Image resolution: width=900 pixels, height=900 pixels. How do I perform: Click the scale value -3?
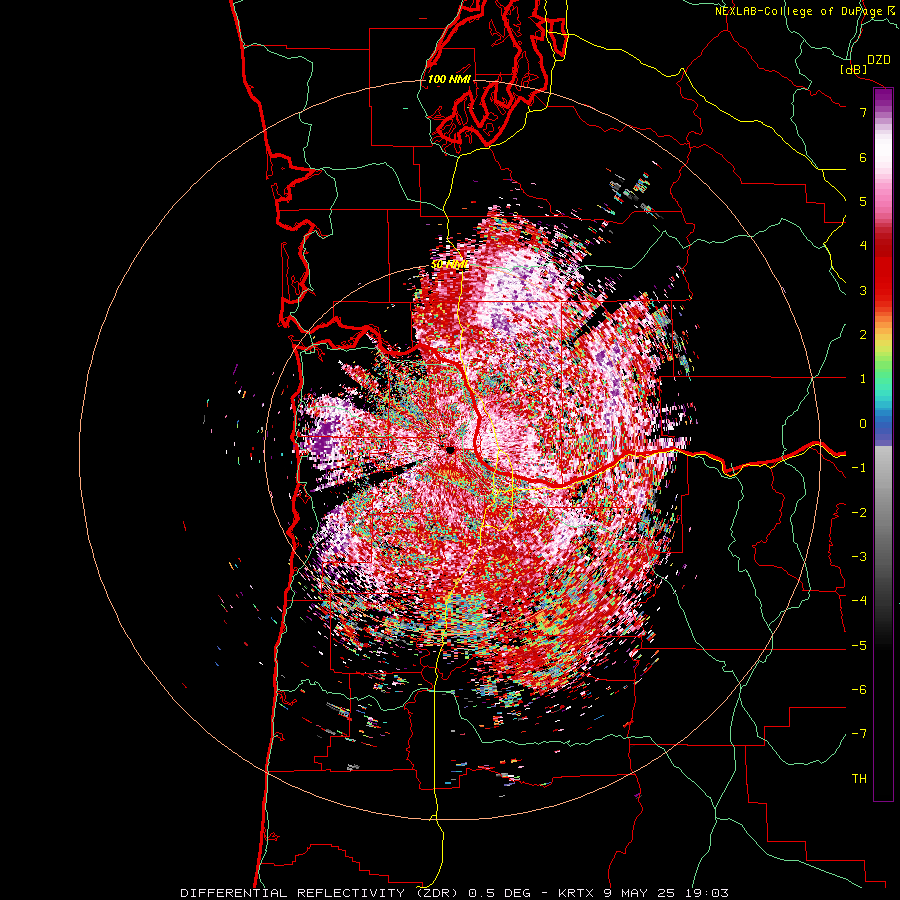pos(859,557)
